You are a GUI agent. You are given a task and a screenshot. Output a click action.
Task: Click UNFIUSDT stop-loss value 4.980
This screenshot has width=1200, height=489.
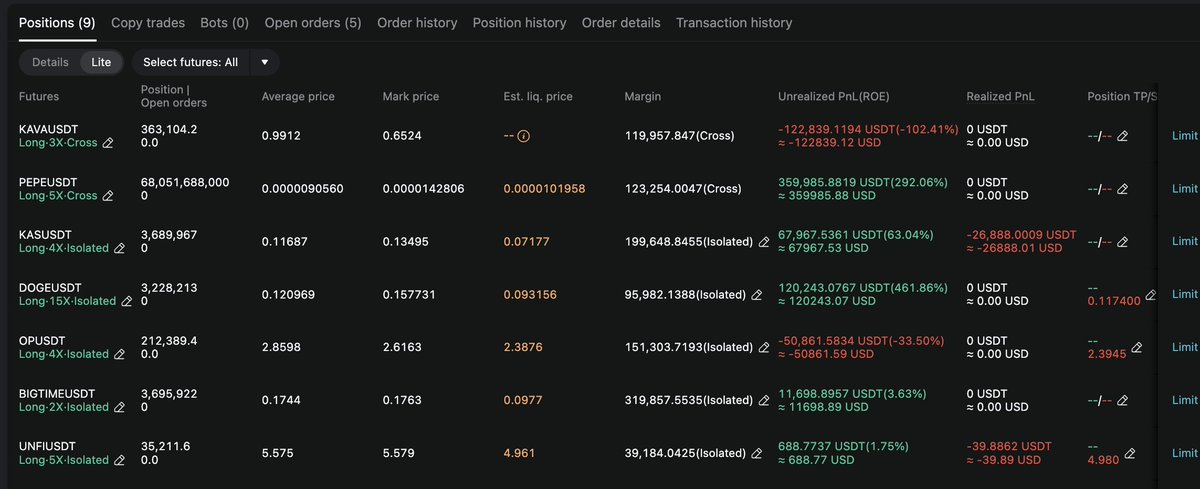pyautogui.click(x=1104, y=460)
